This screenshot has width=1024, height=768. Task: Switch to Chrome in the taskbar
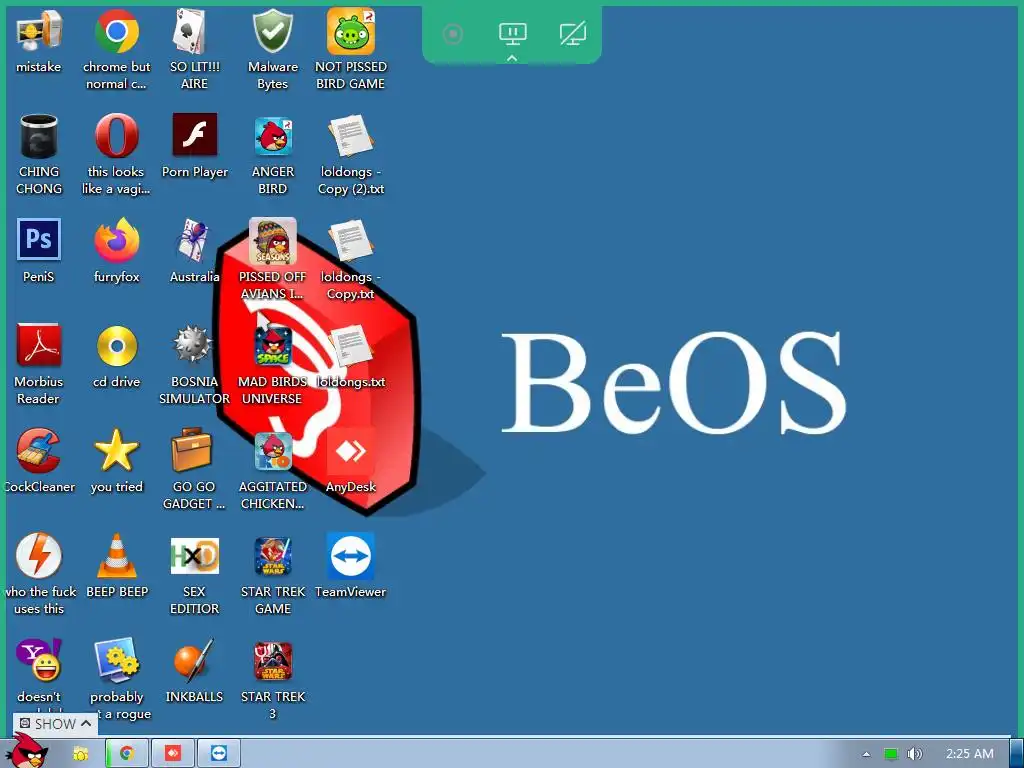(127, 754)
